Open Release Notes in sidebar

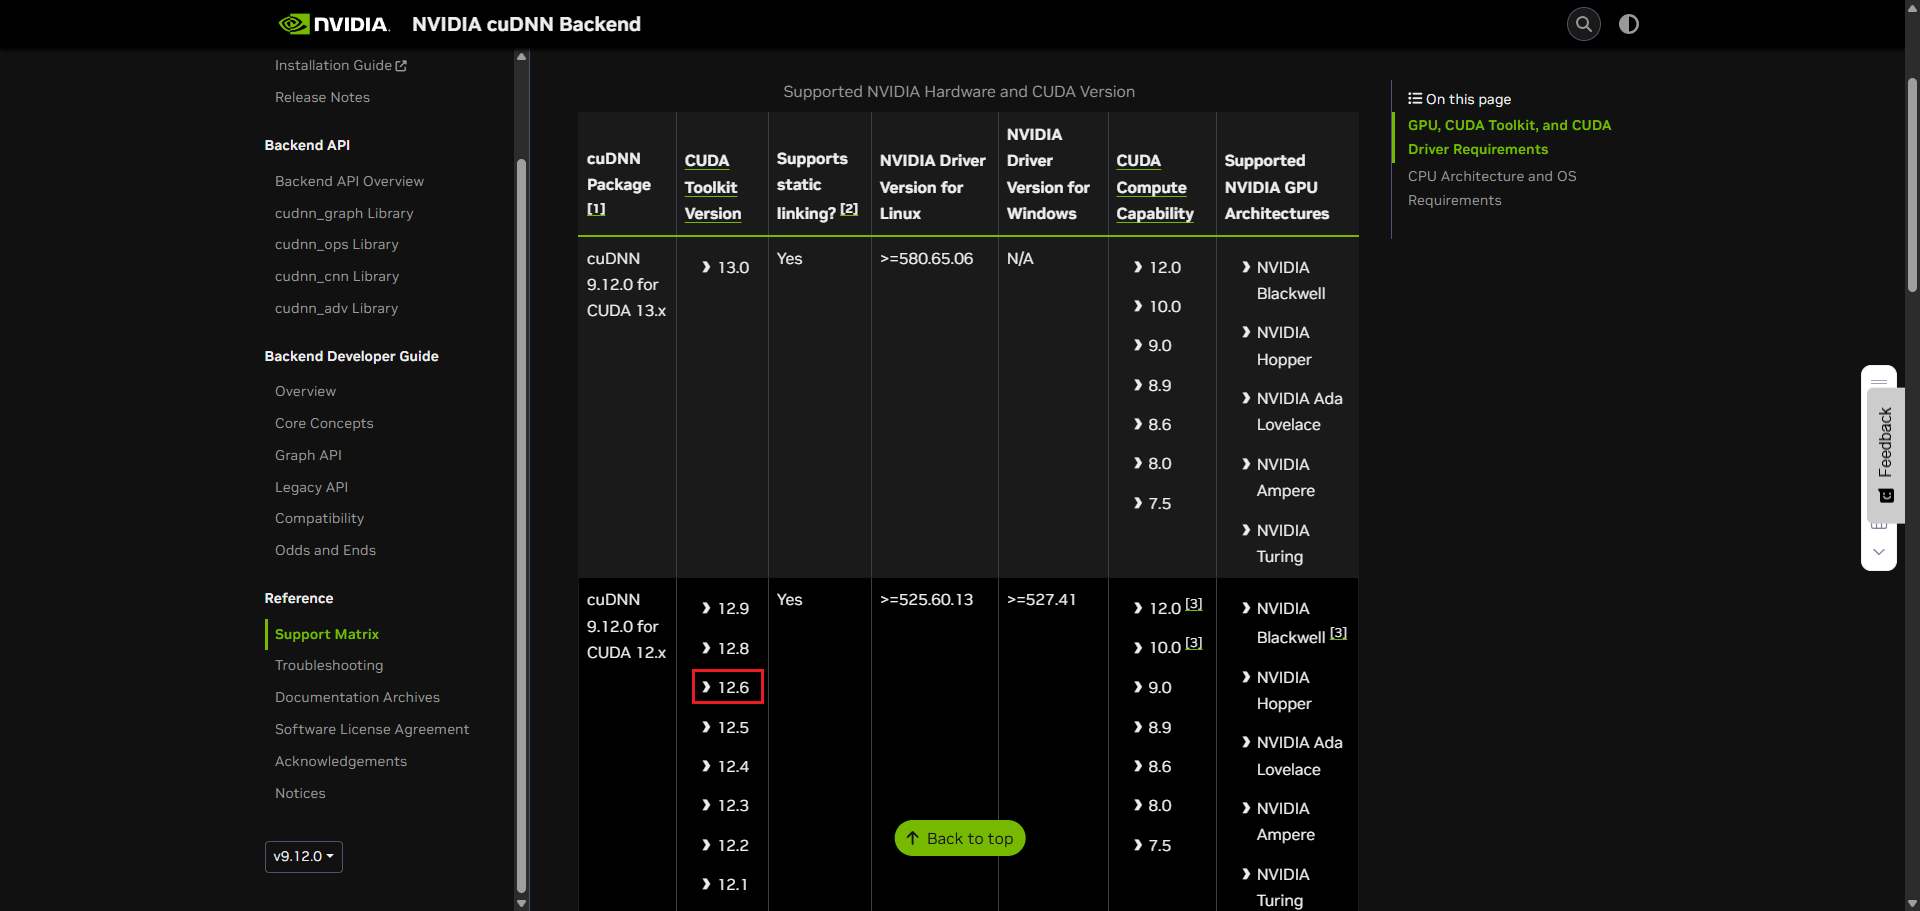(322, 97)
